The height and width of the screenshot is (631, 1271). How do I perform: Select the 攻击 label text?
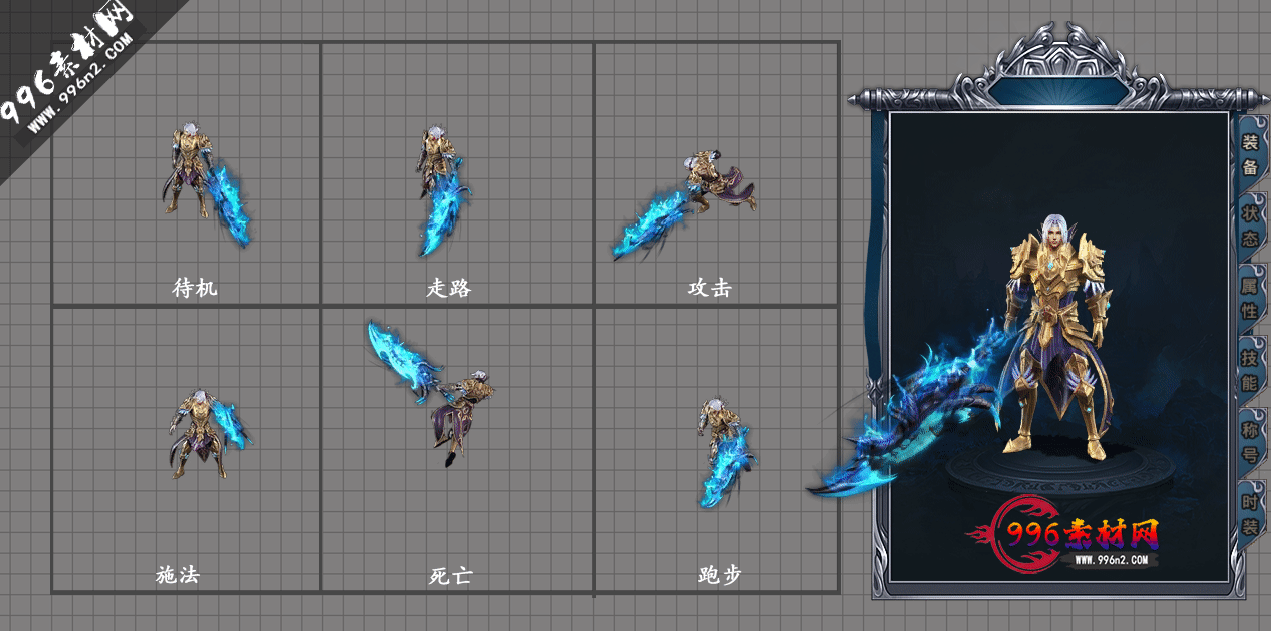click(x=710, y=288)
